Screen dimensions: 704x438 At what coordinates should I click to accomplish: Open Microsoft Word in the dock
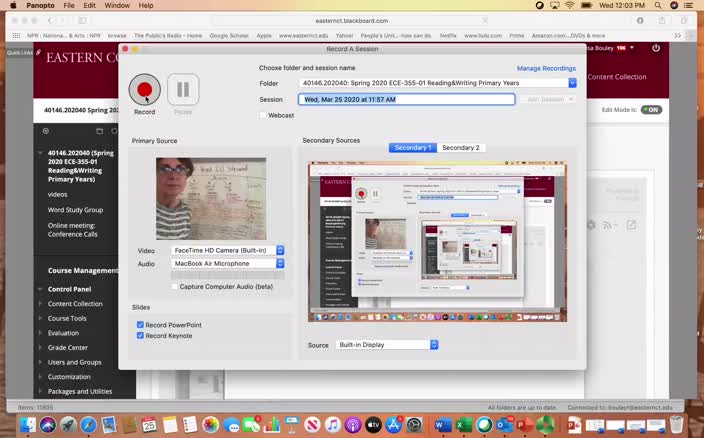442,425
